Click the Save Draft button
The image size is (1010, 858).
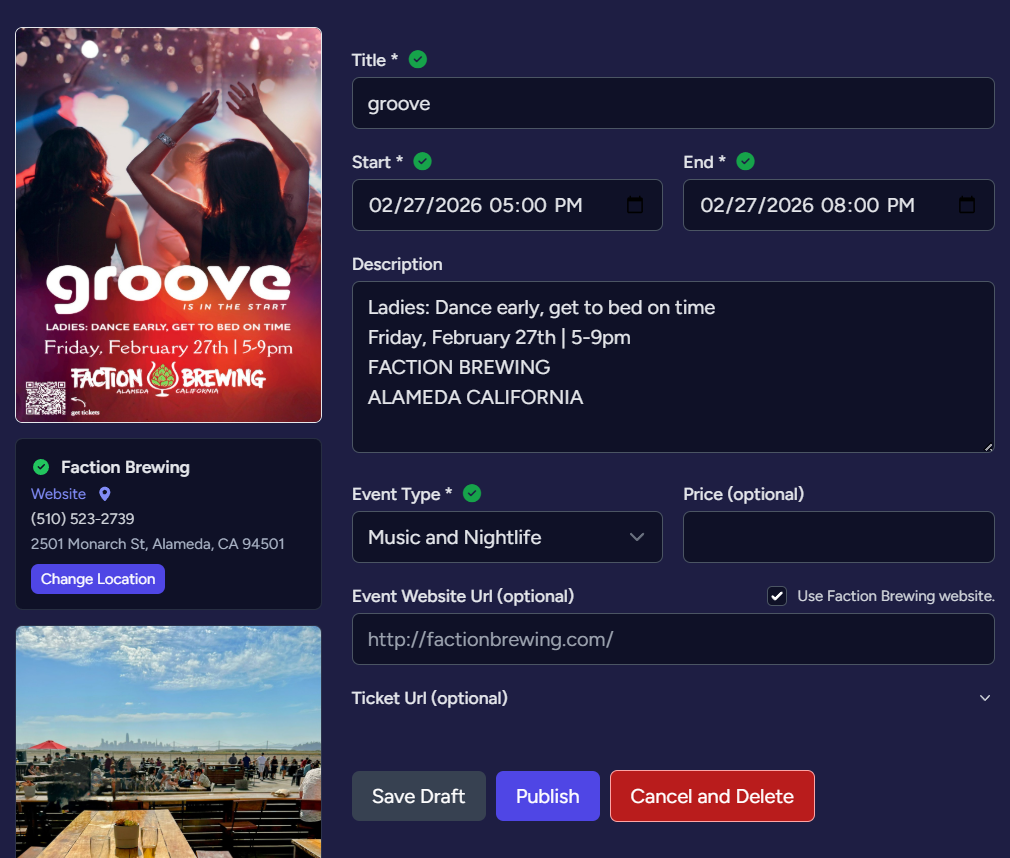click(x=418, y=796)
